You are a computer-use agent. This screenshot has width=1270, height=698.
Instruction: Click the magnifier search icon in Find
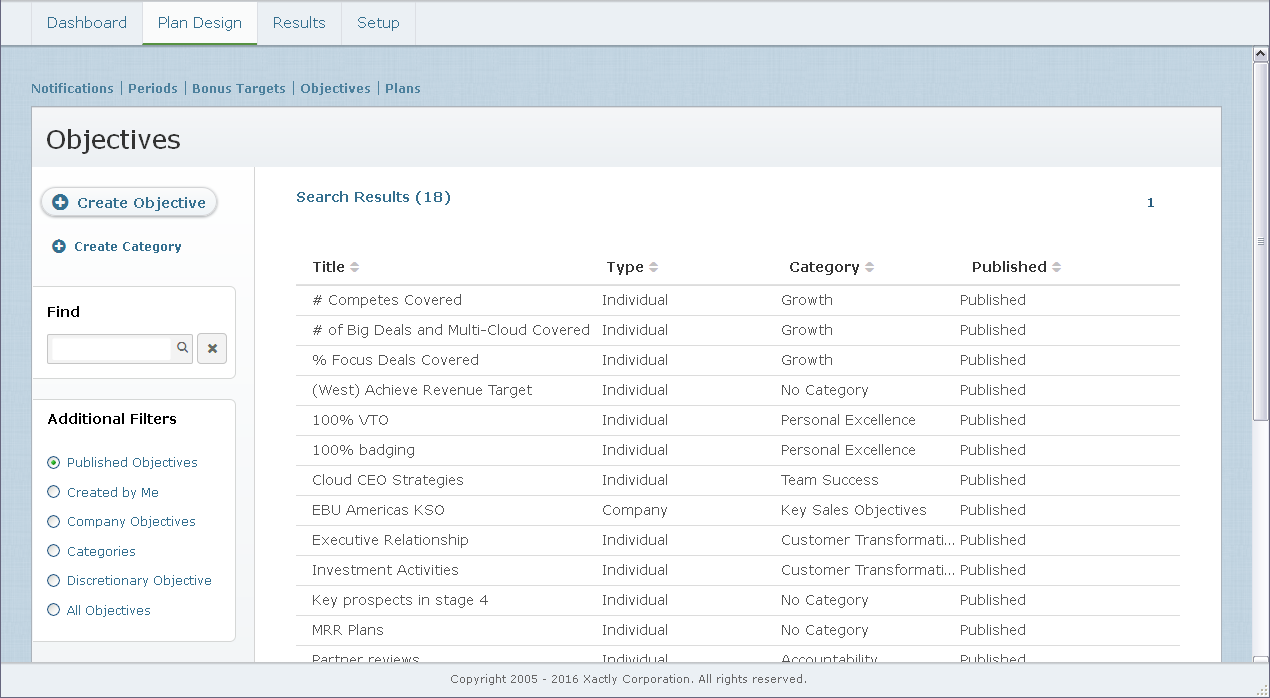click(182, 348)
